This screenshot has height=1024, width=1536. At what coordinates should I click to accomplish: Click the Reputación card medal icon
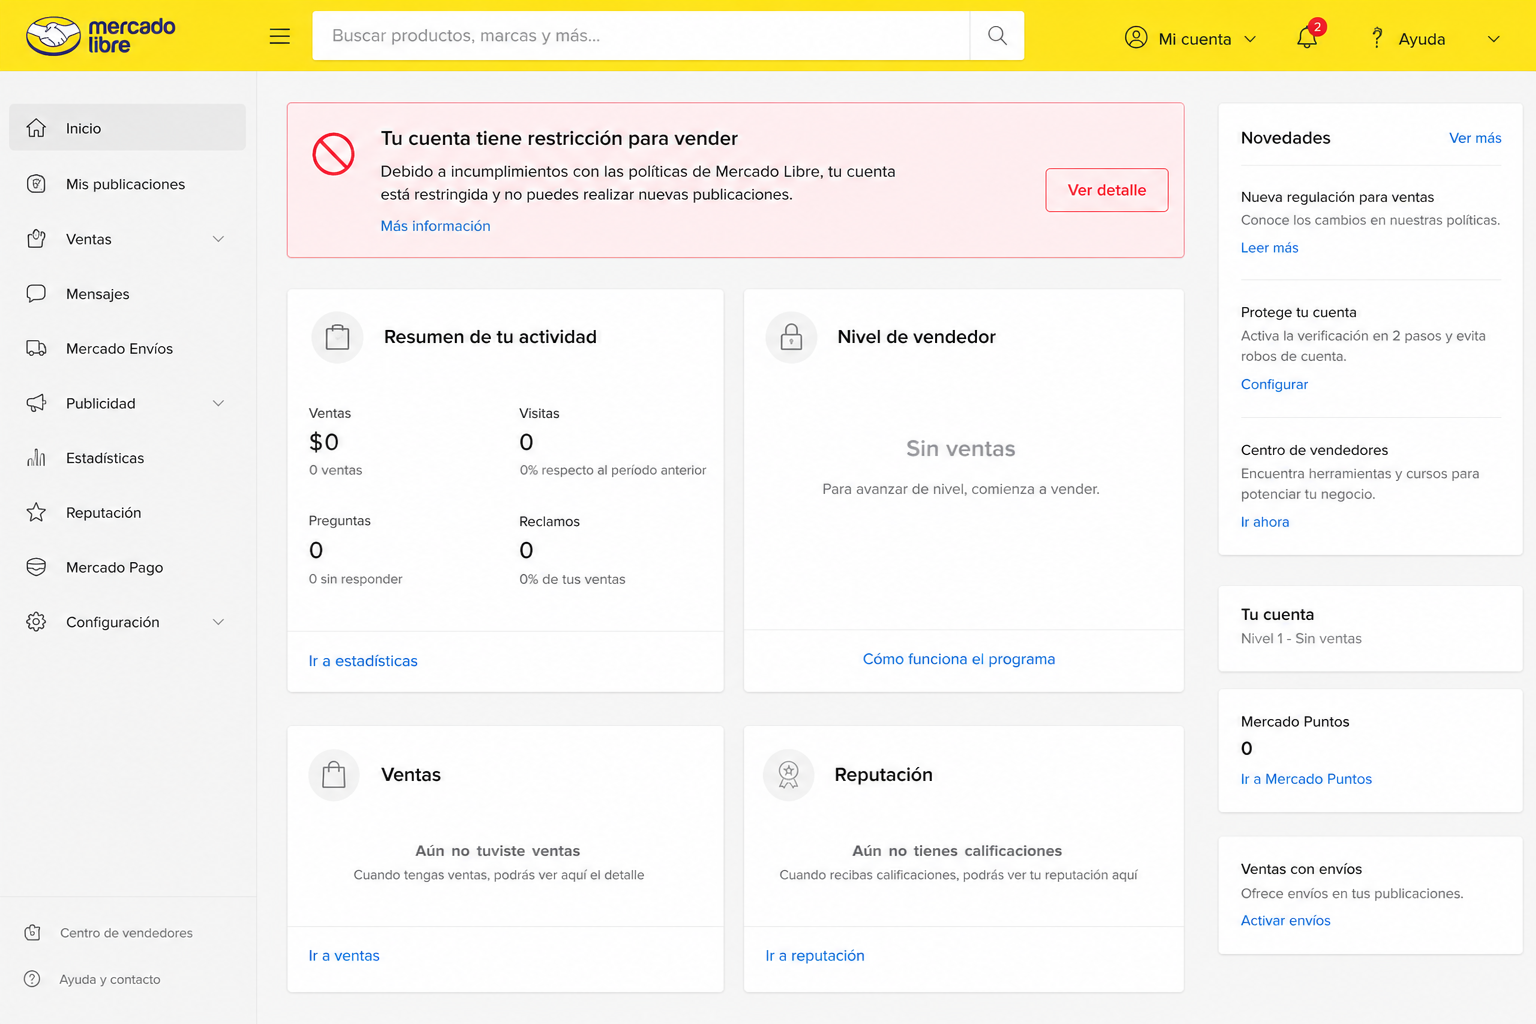[x=788, y=775]
